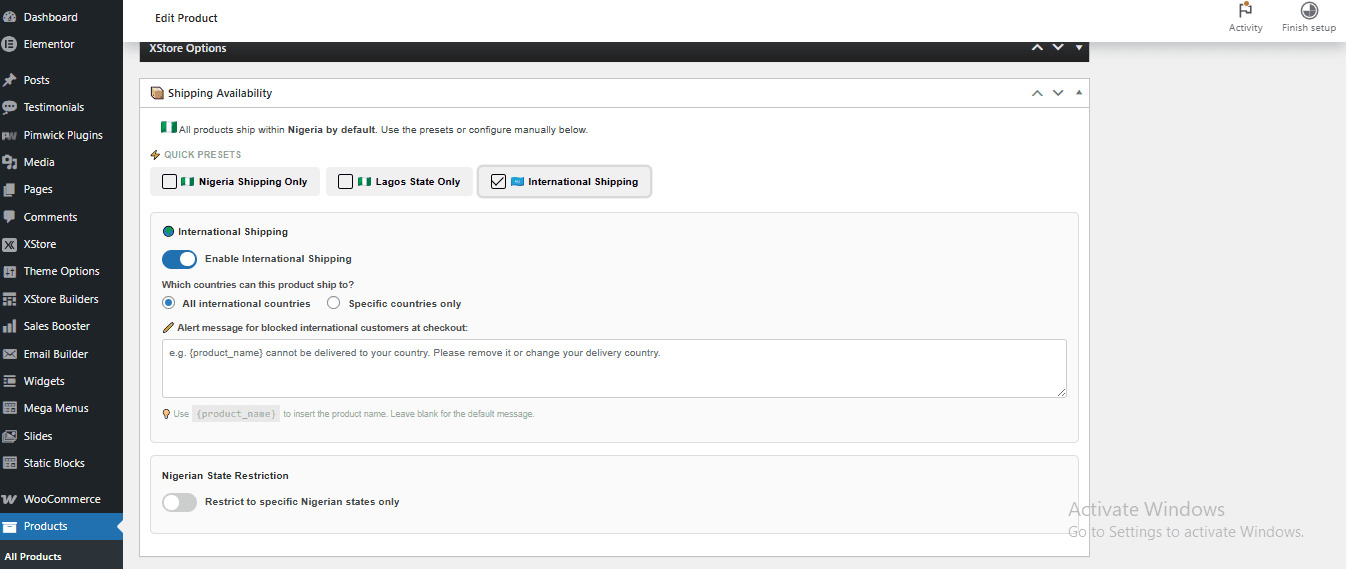Click the alert message text area
1347x569 pixels.
point(614,368)
